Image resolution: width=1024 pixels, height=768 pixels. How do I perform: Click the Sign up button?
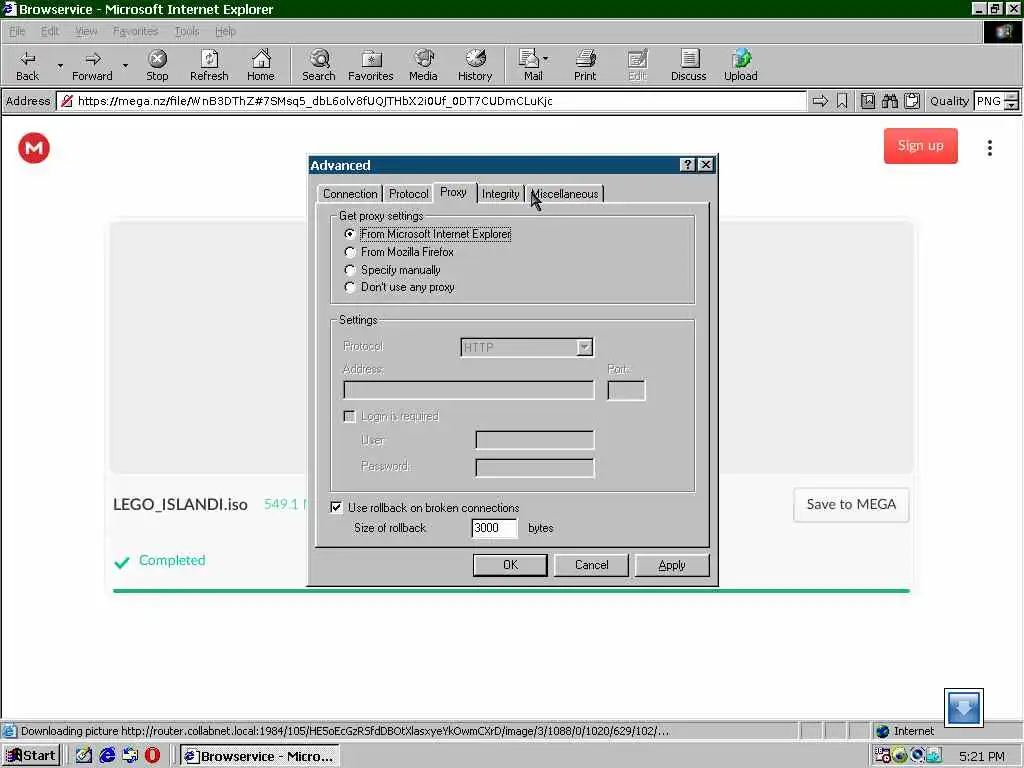(920, 146)
